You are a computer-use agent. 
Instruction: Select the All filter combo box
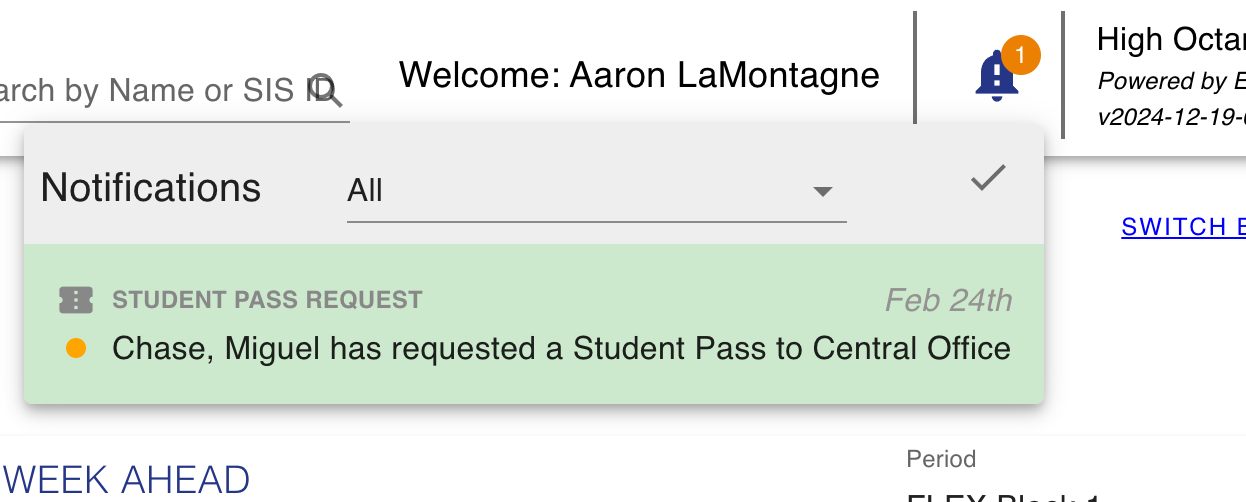[x=596, y=191]
